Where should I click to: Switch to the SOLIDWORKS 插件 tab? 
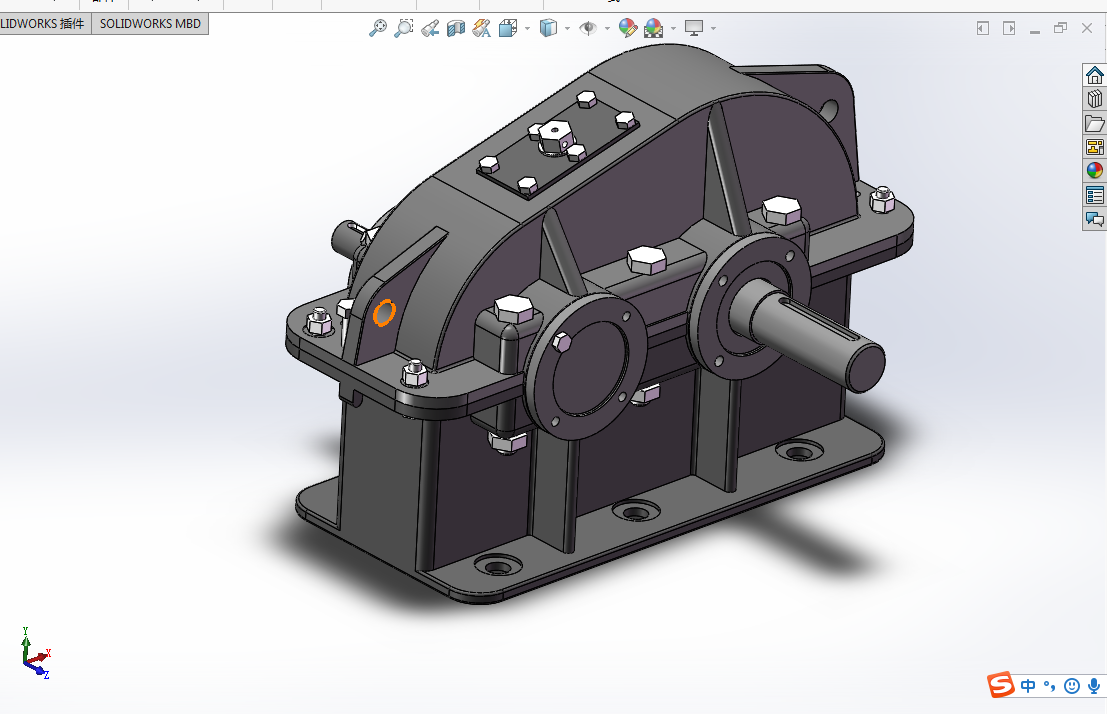click(x=42, y=23)
